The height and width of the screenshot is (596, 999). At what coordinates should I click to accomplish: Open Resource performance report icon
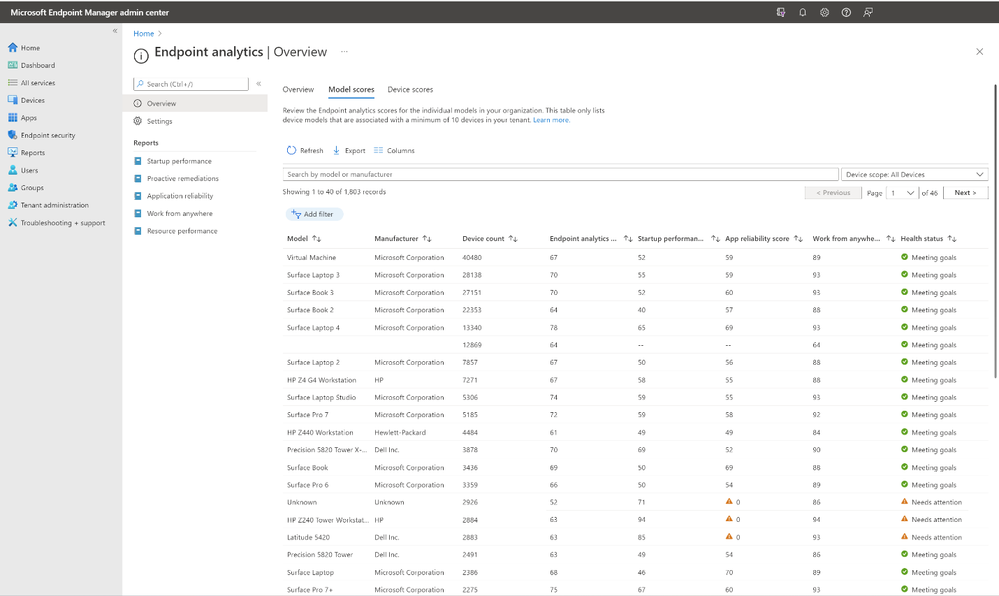[x=138, y=231]
